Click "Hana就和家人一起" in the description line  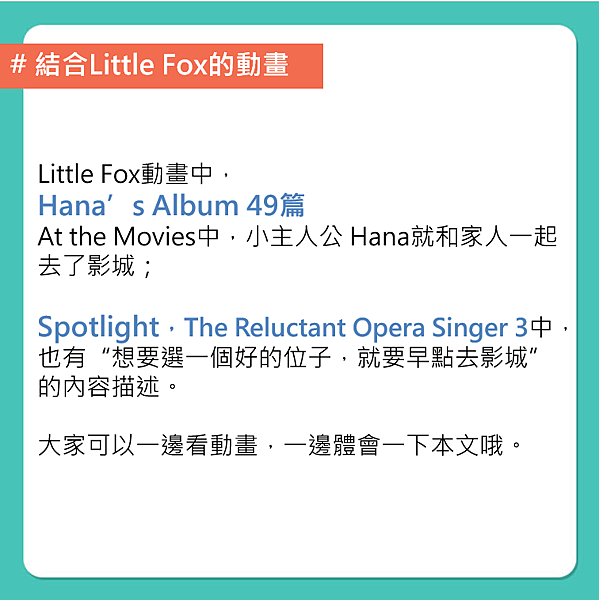click(454, 236)
